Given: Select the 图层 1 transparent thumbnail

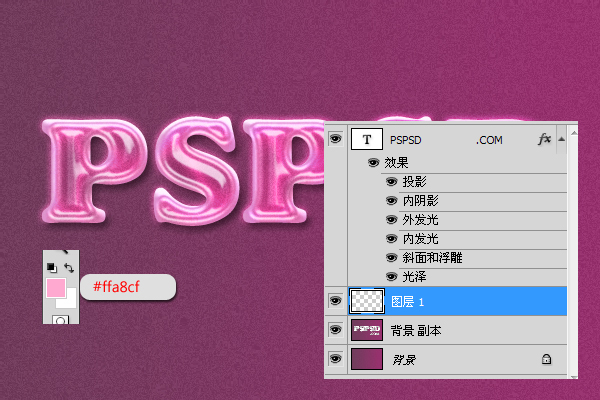Looking at the screenshot, I should (x=367, y=301).
